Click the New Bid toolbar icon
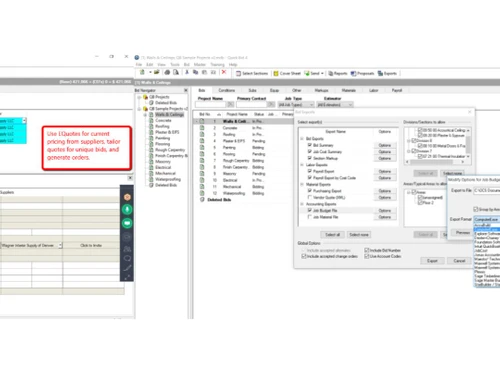This screenshot has width=500, height=375. tap(142, 72)
